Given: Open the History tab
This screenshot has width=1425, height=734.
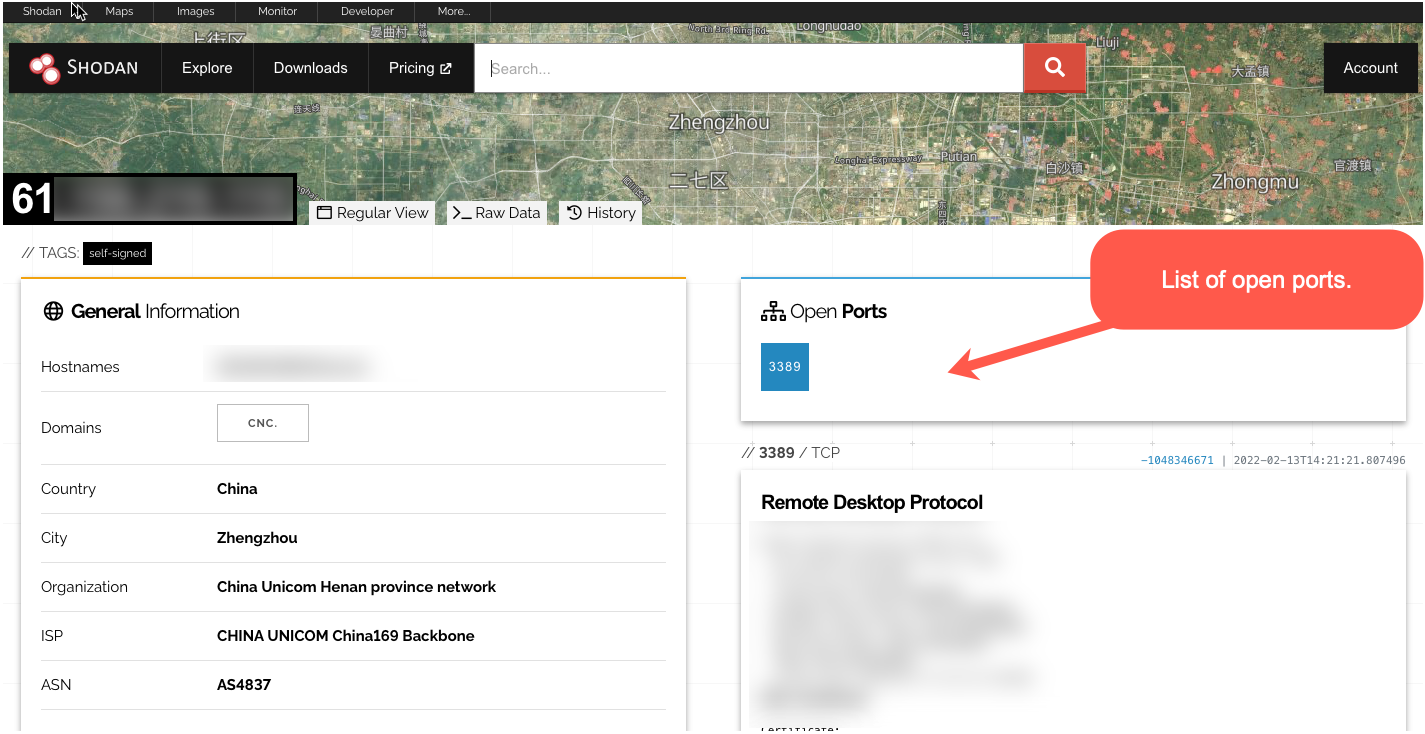Looking at the screenshot, I should point(601,212).
